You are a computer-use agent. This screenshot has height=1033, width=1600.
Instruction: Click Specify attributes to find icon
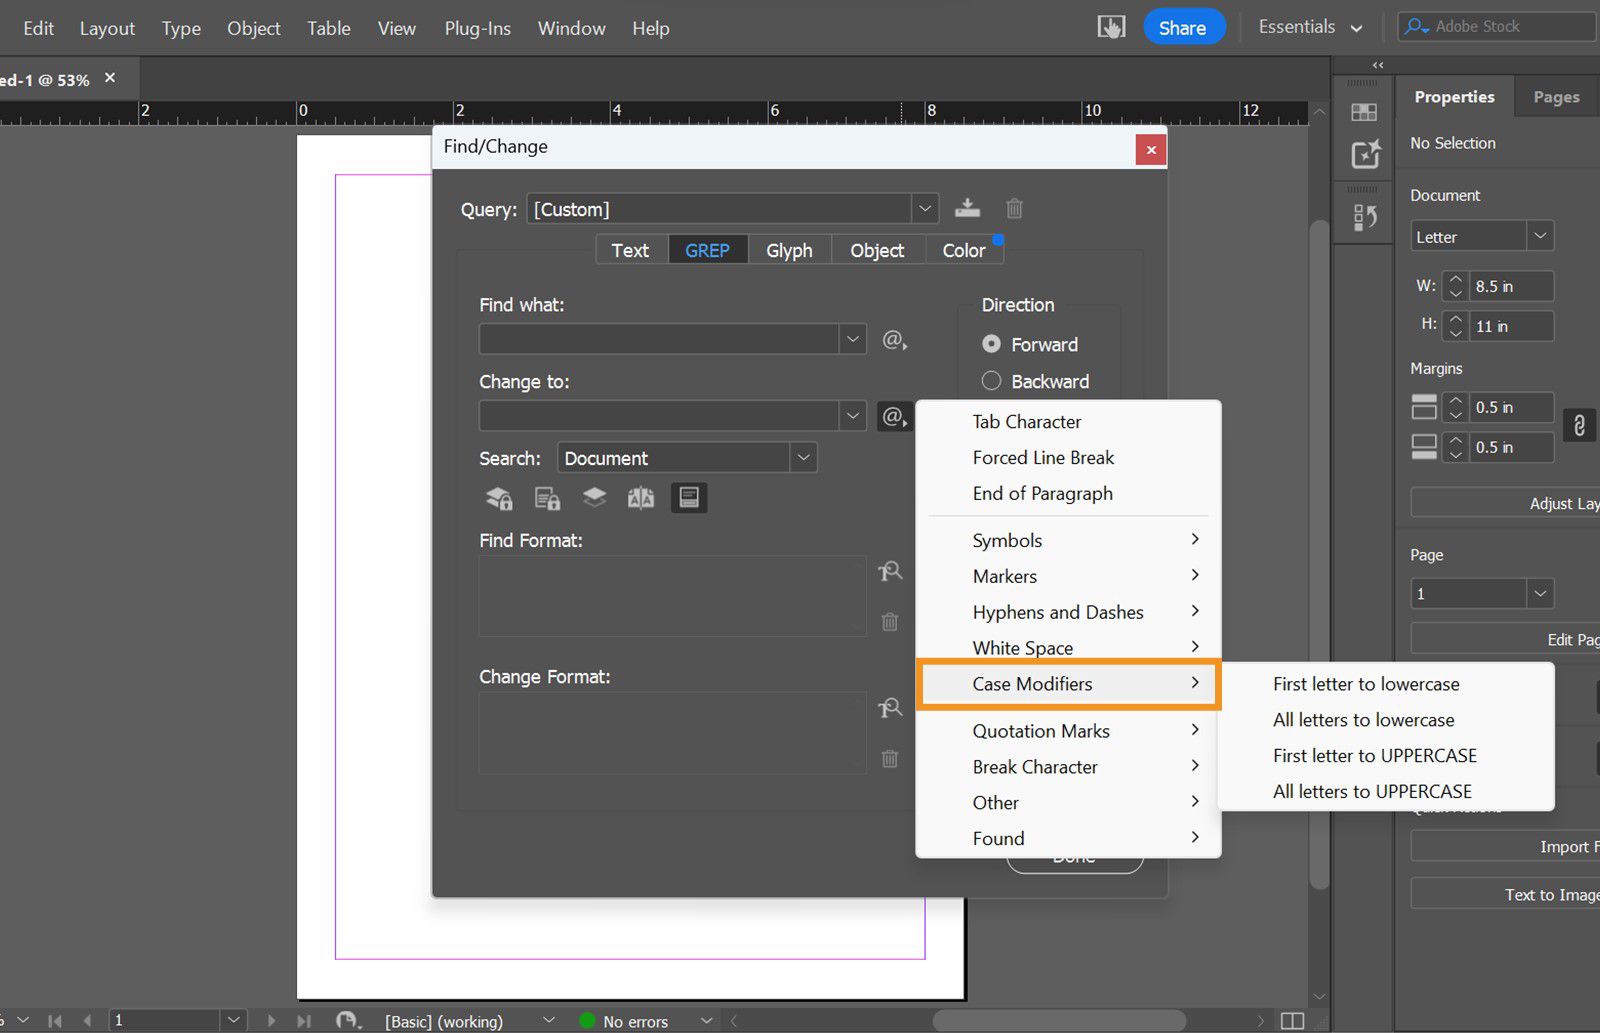(x=889, y=571)
